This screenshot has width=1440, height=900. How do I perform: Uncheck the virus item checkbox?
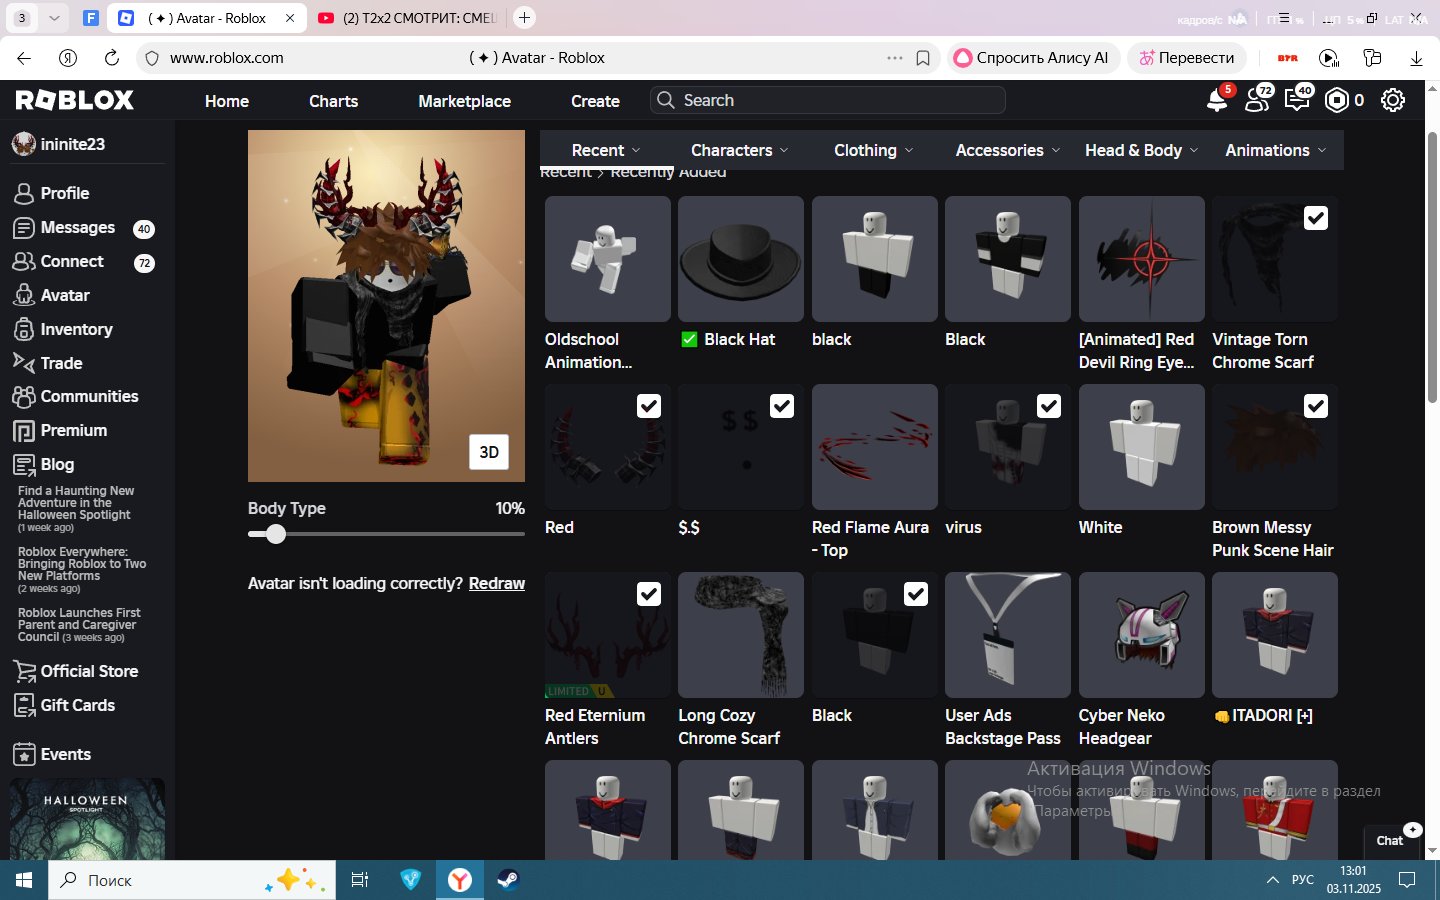[1049, 406]
